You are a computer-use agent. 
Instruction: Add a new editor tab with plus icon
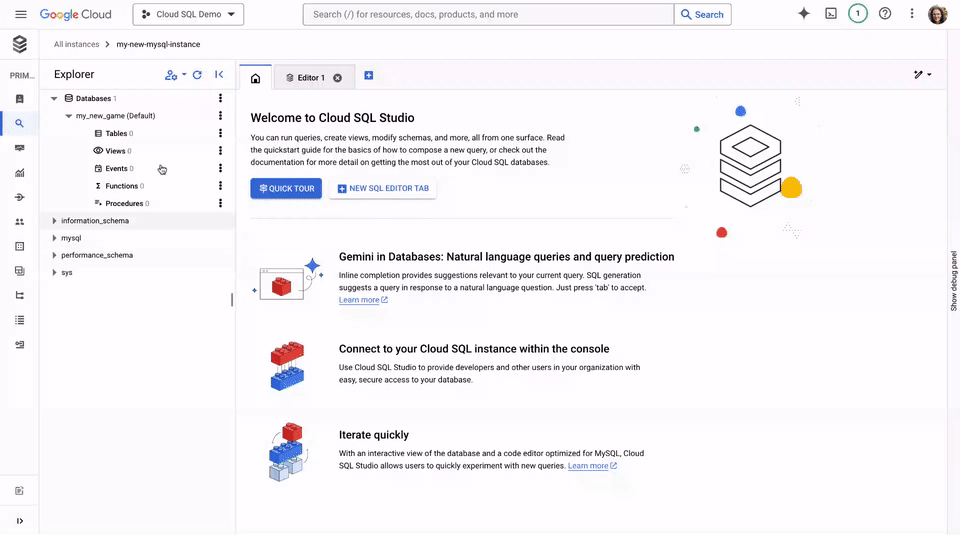(369, 76)
